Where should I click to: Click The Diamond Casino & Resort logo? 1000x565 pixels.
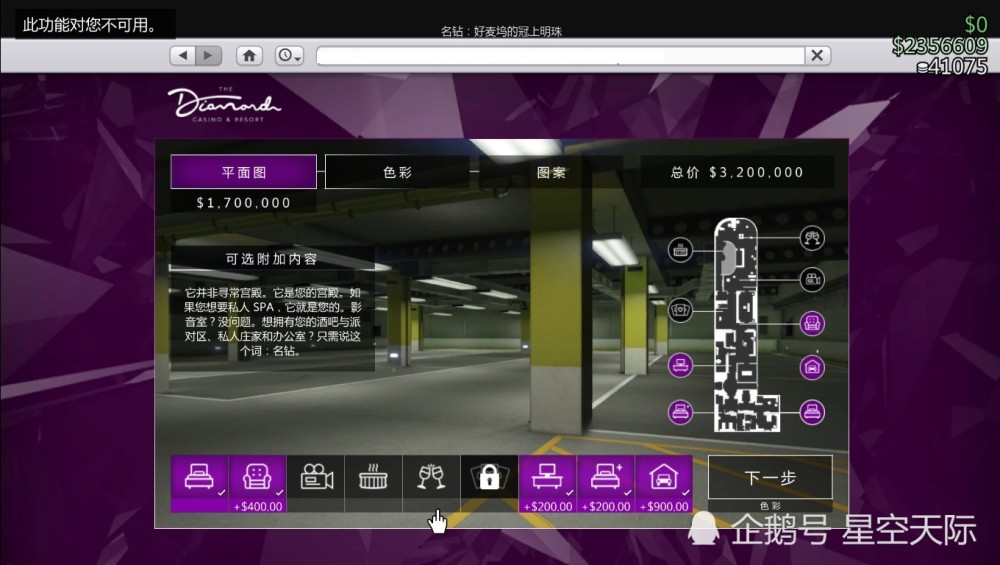(224, 104)
